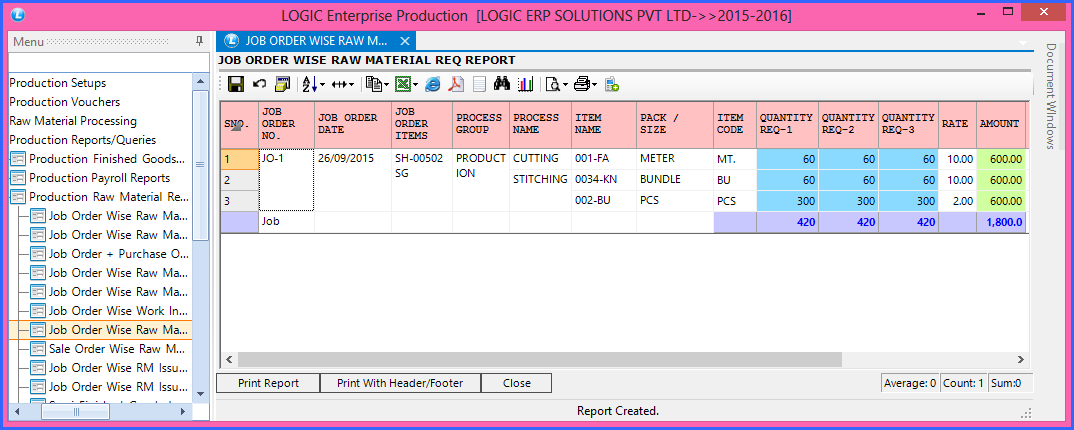
Task: Click the pin icon on Menu panel
Action: pyautogui.click(x=199, y=41)
